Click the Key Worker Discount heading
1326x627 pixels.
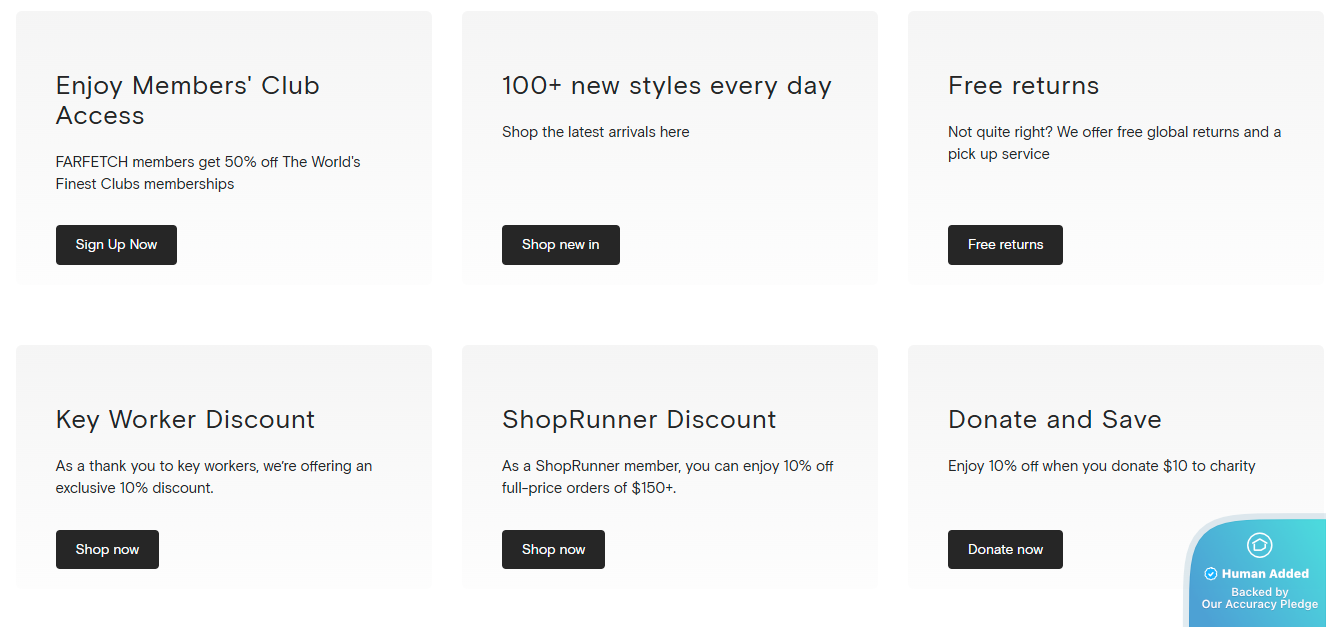click(x=185, y=420)
